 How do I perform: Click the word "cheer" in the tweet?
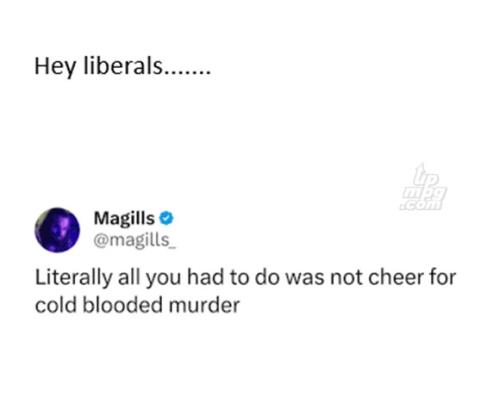(x=396, y=277)
